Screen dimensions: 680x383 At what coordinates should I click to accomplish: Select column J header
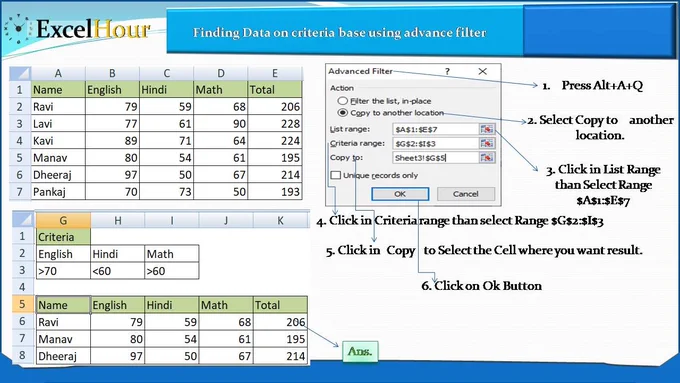[226, 220]
